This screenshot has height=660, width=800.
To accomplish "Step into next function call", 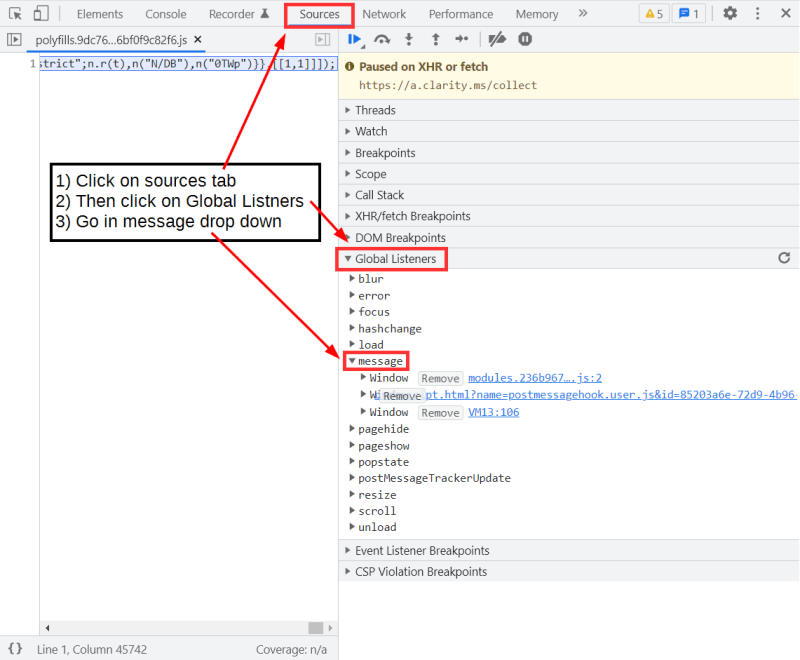I will [409, 39].
